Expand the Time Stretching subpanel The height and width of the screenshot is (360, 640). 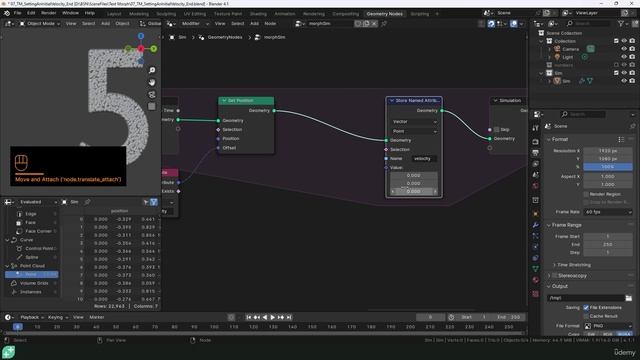(x=573, y=265)
